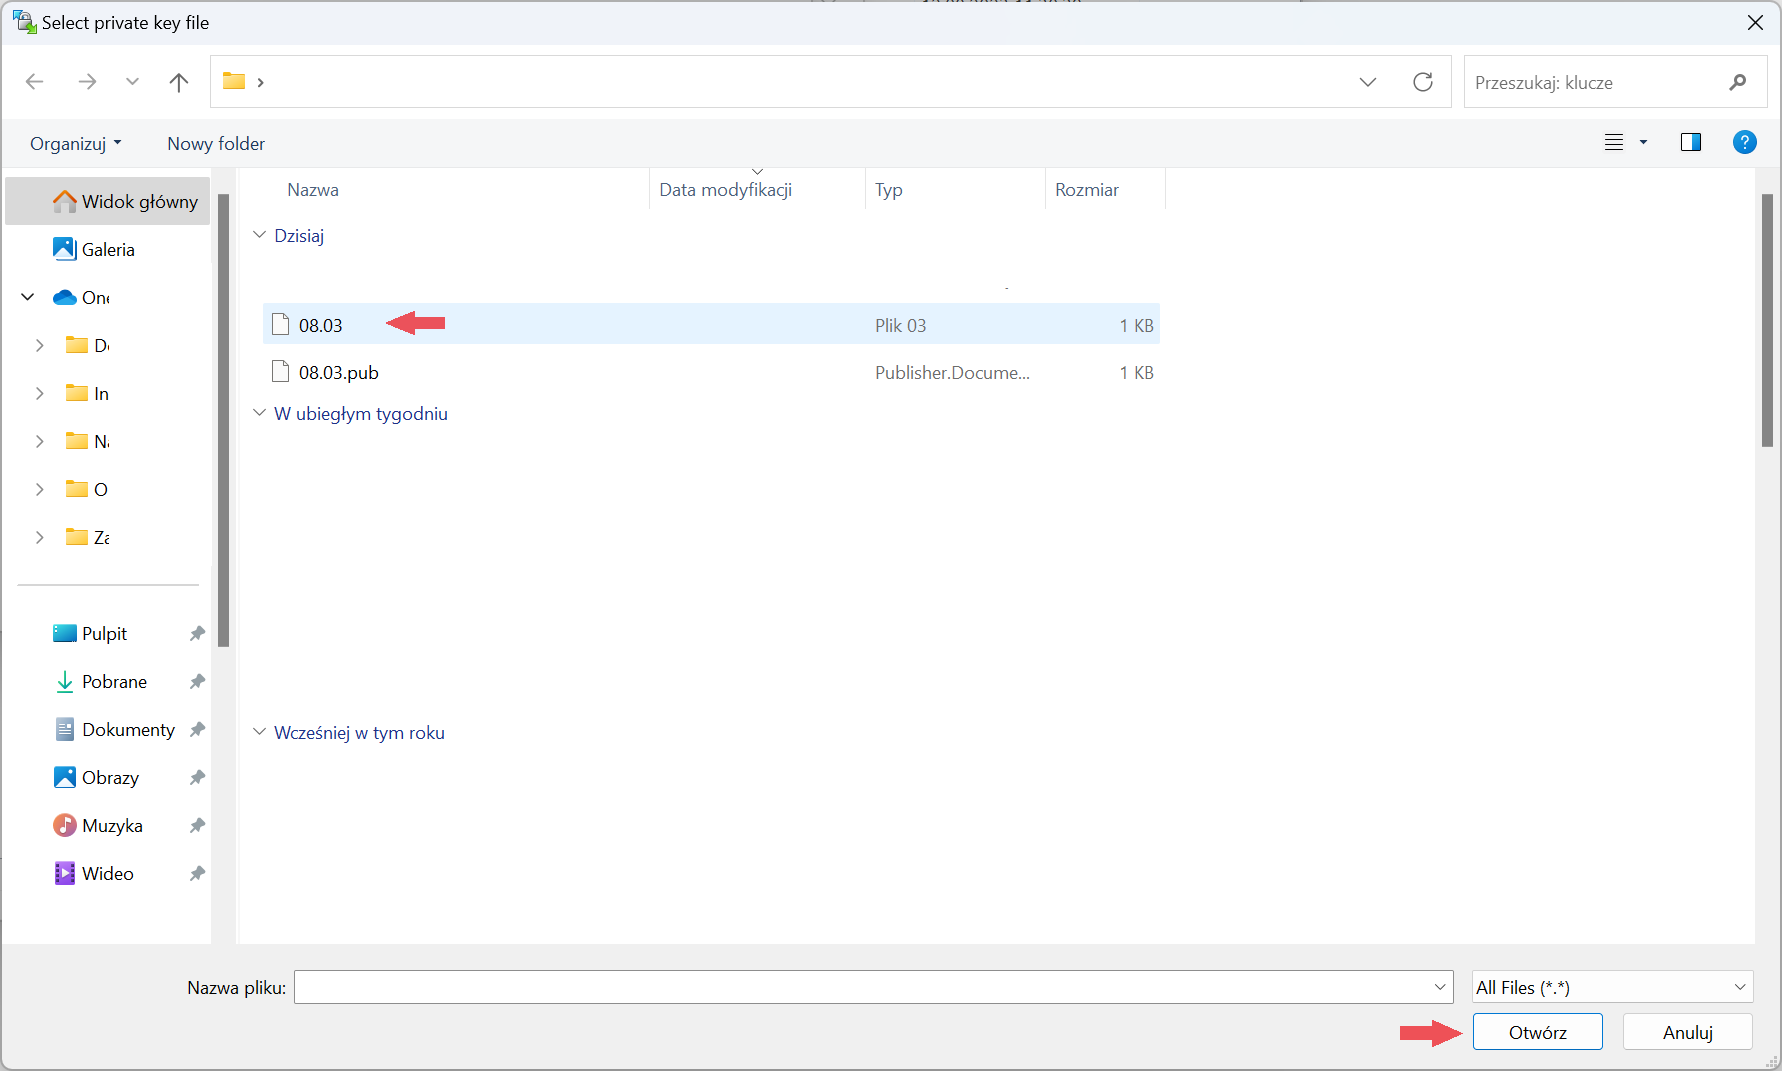Click the Anuluj button
The width and height of the screenshot is (1782, 1071).
coord(1687,1032)
